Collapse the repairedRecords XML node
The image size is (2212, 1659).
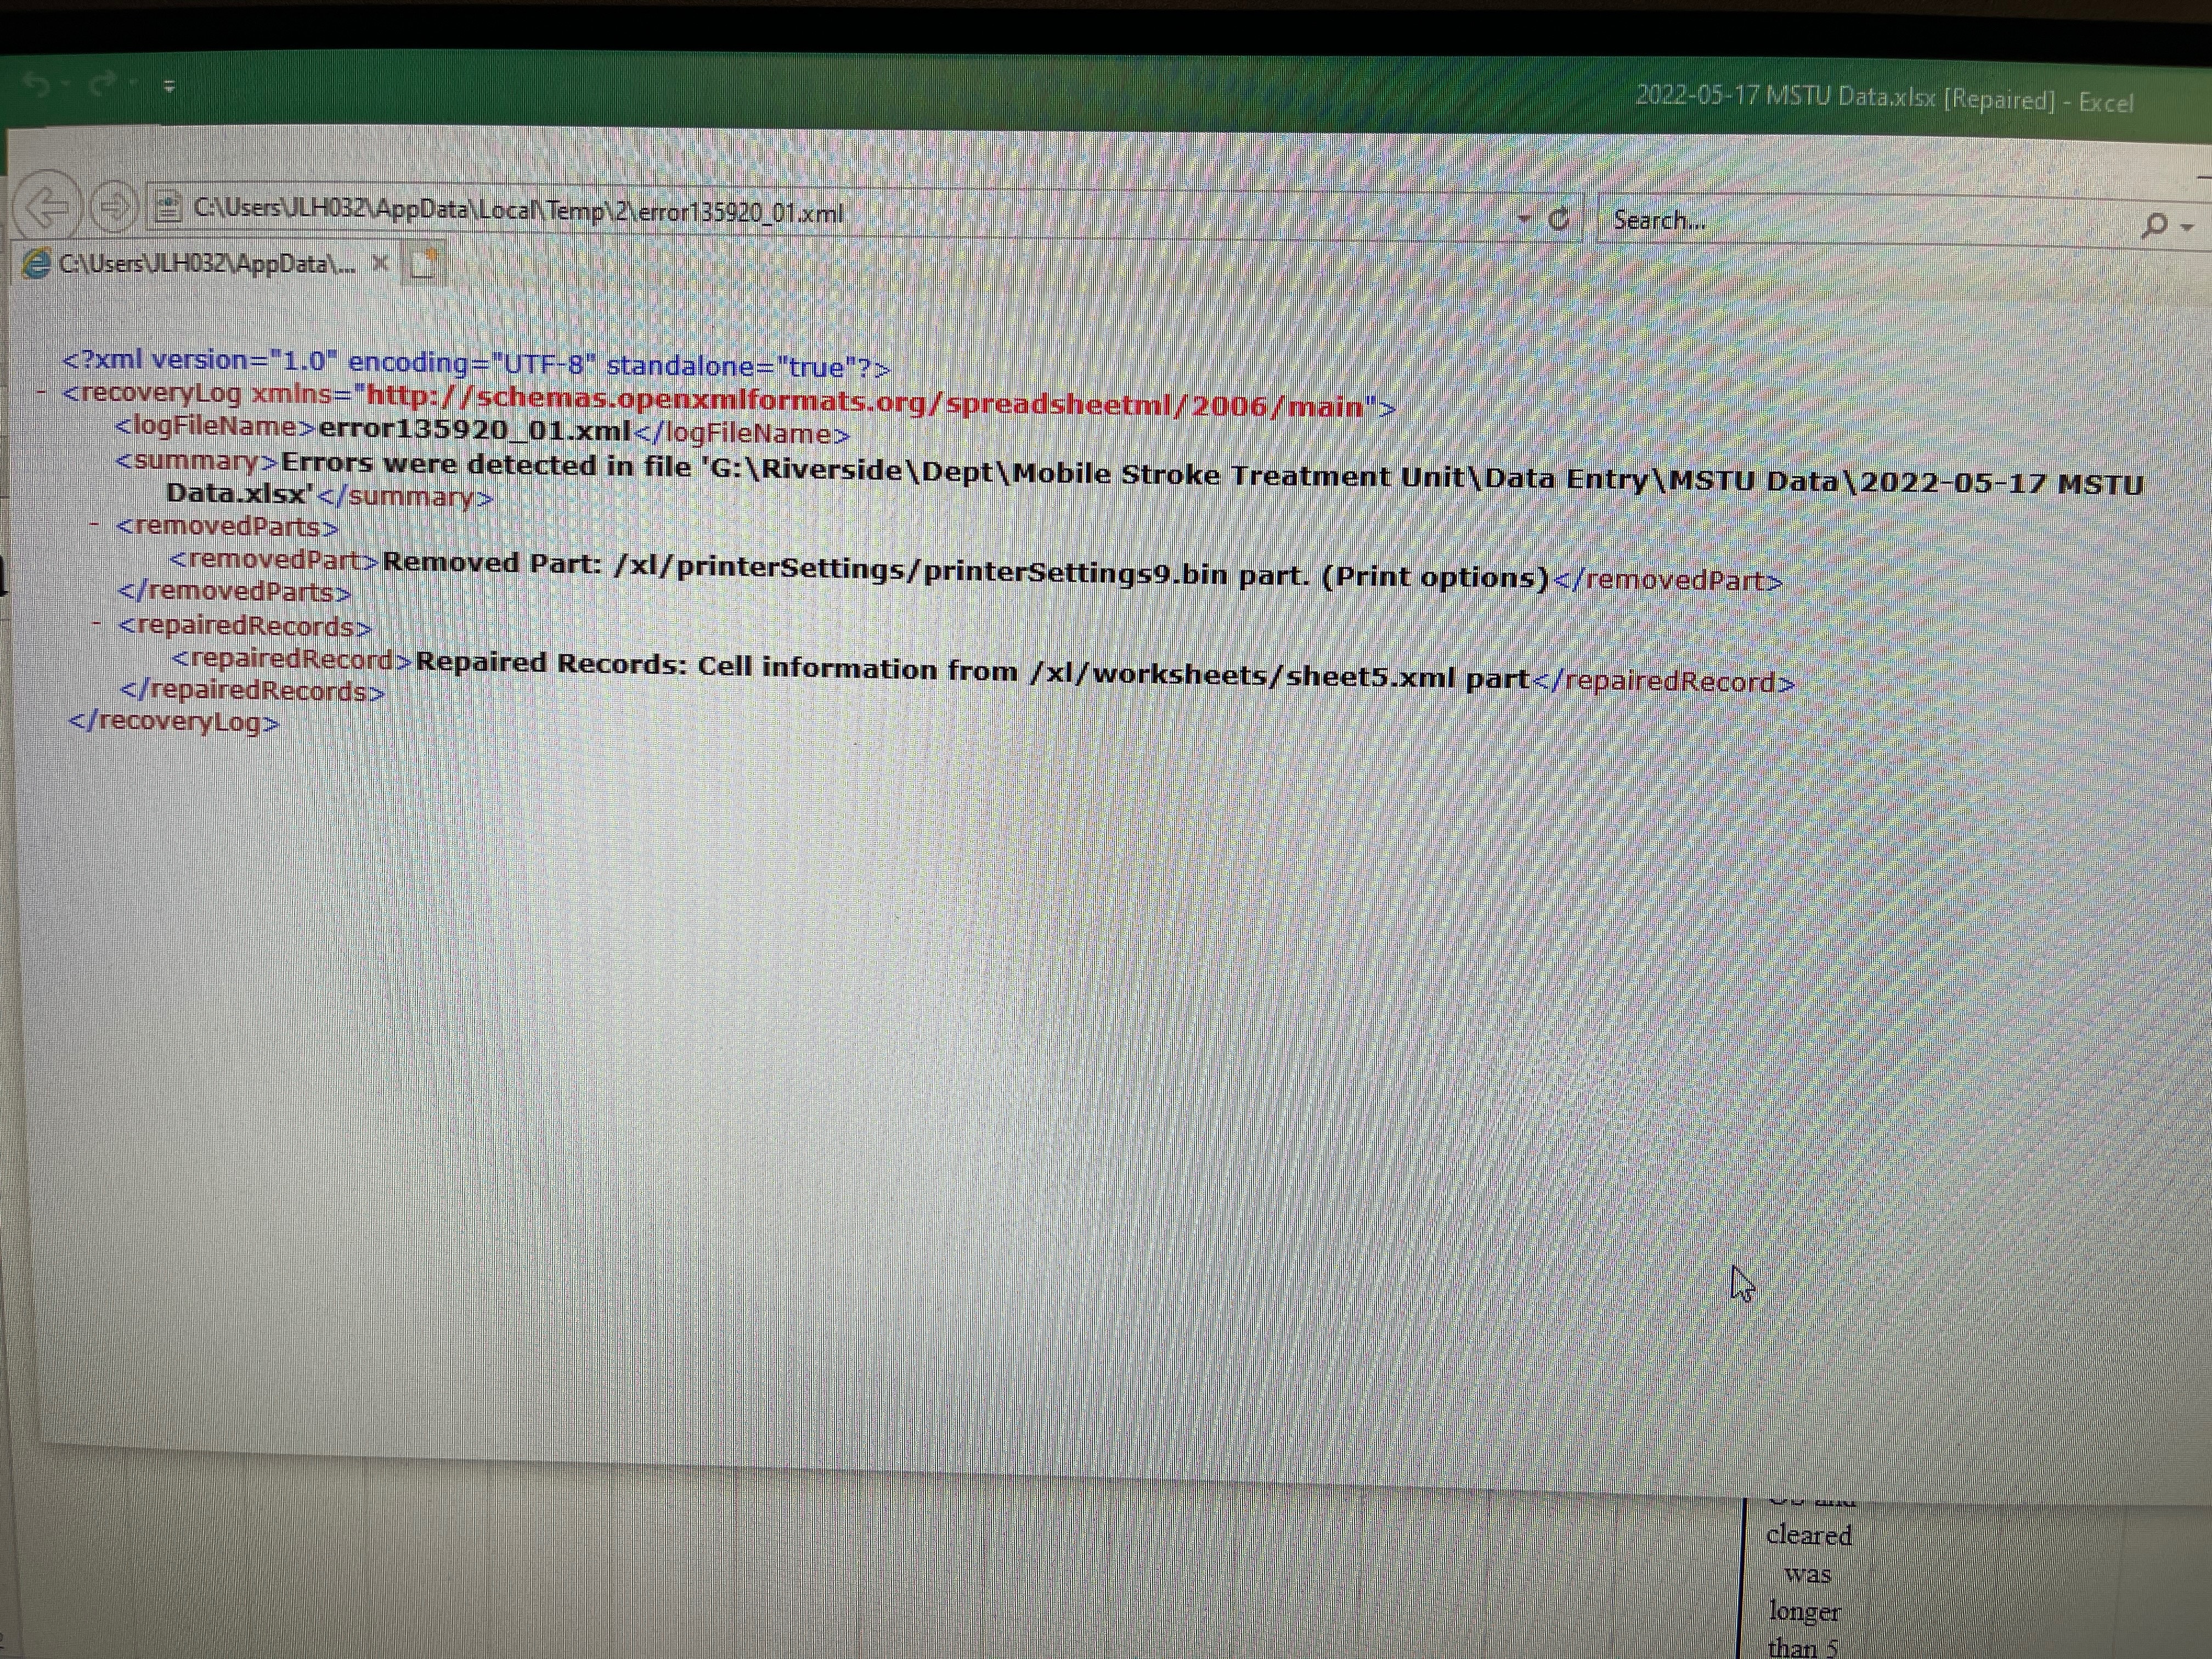pos(97,623)
